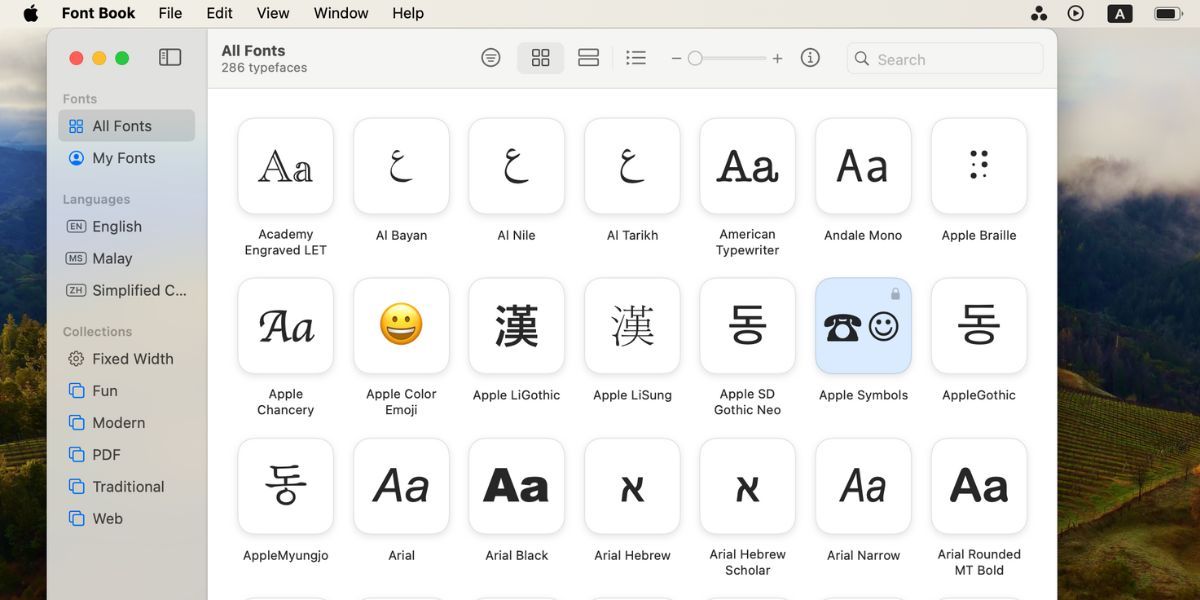Screen dimensions: 1200x600
Task: Open the Window menu
Action: tap(340, 13)
